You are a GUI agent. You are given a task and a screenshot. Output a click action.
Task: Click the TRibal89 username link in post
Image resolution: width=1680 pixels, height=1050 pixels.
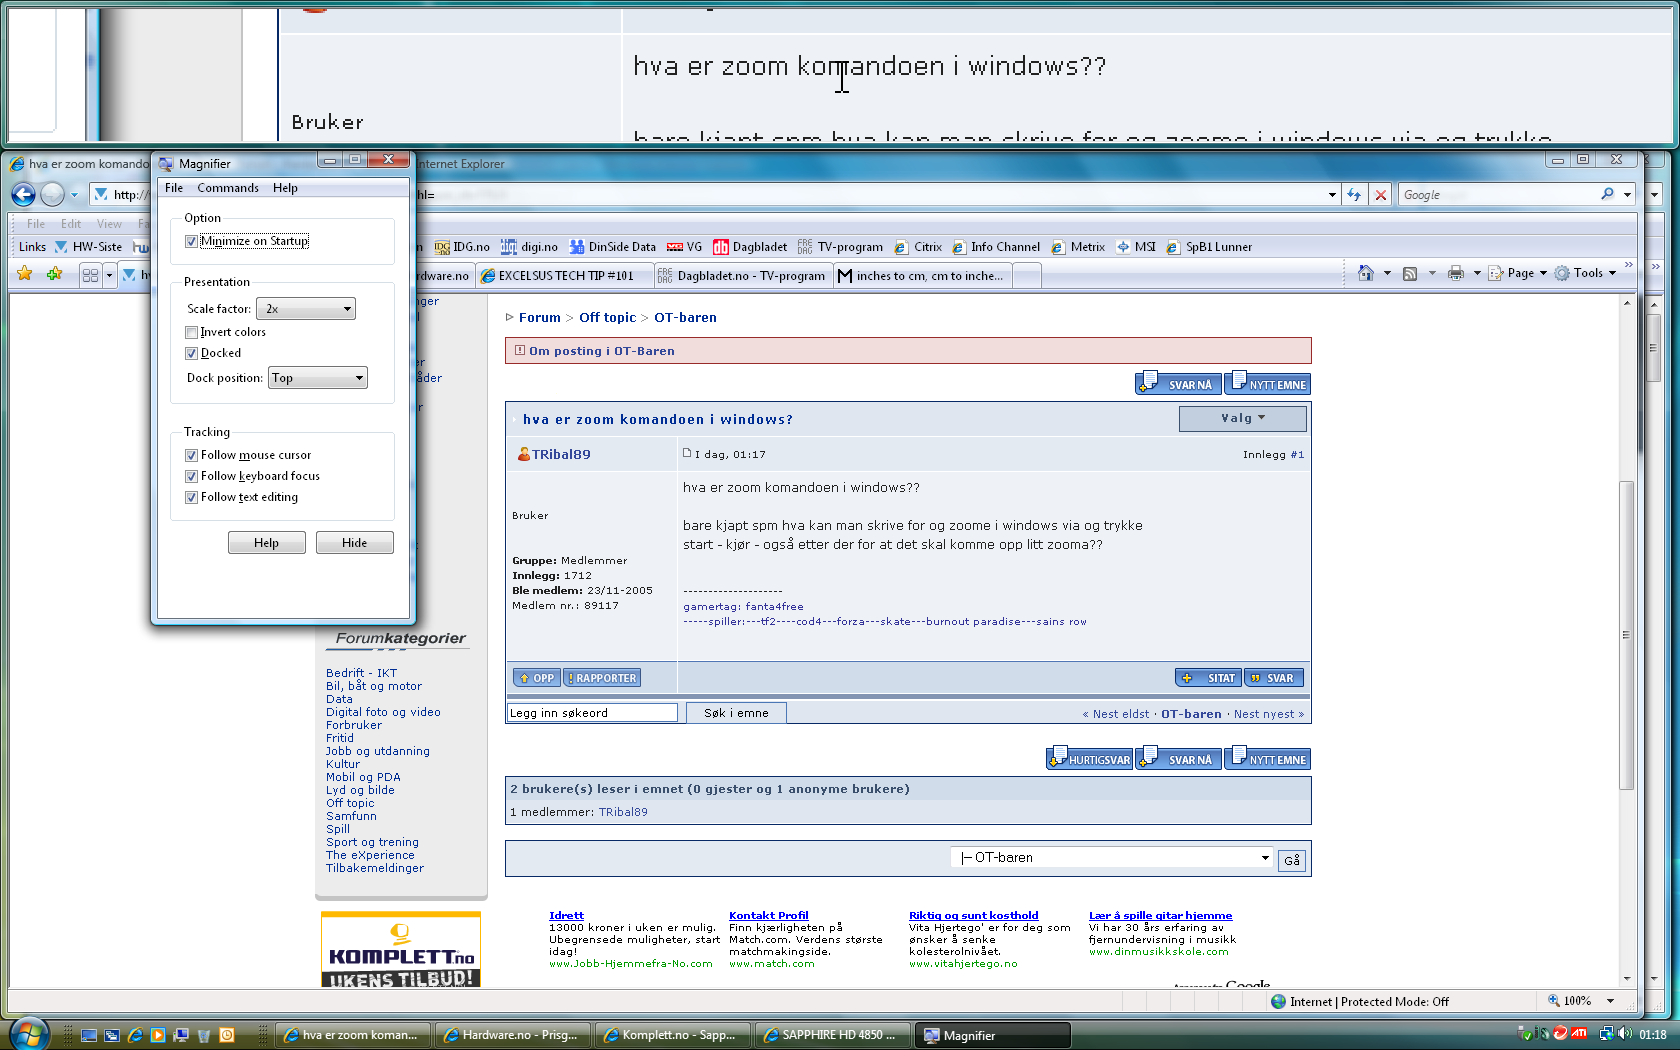(561, 454)
